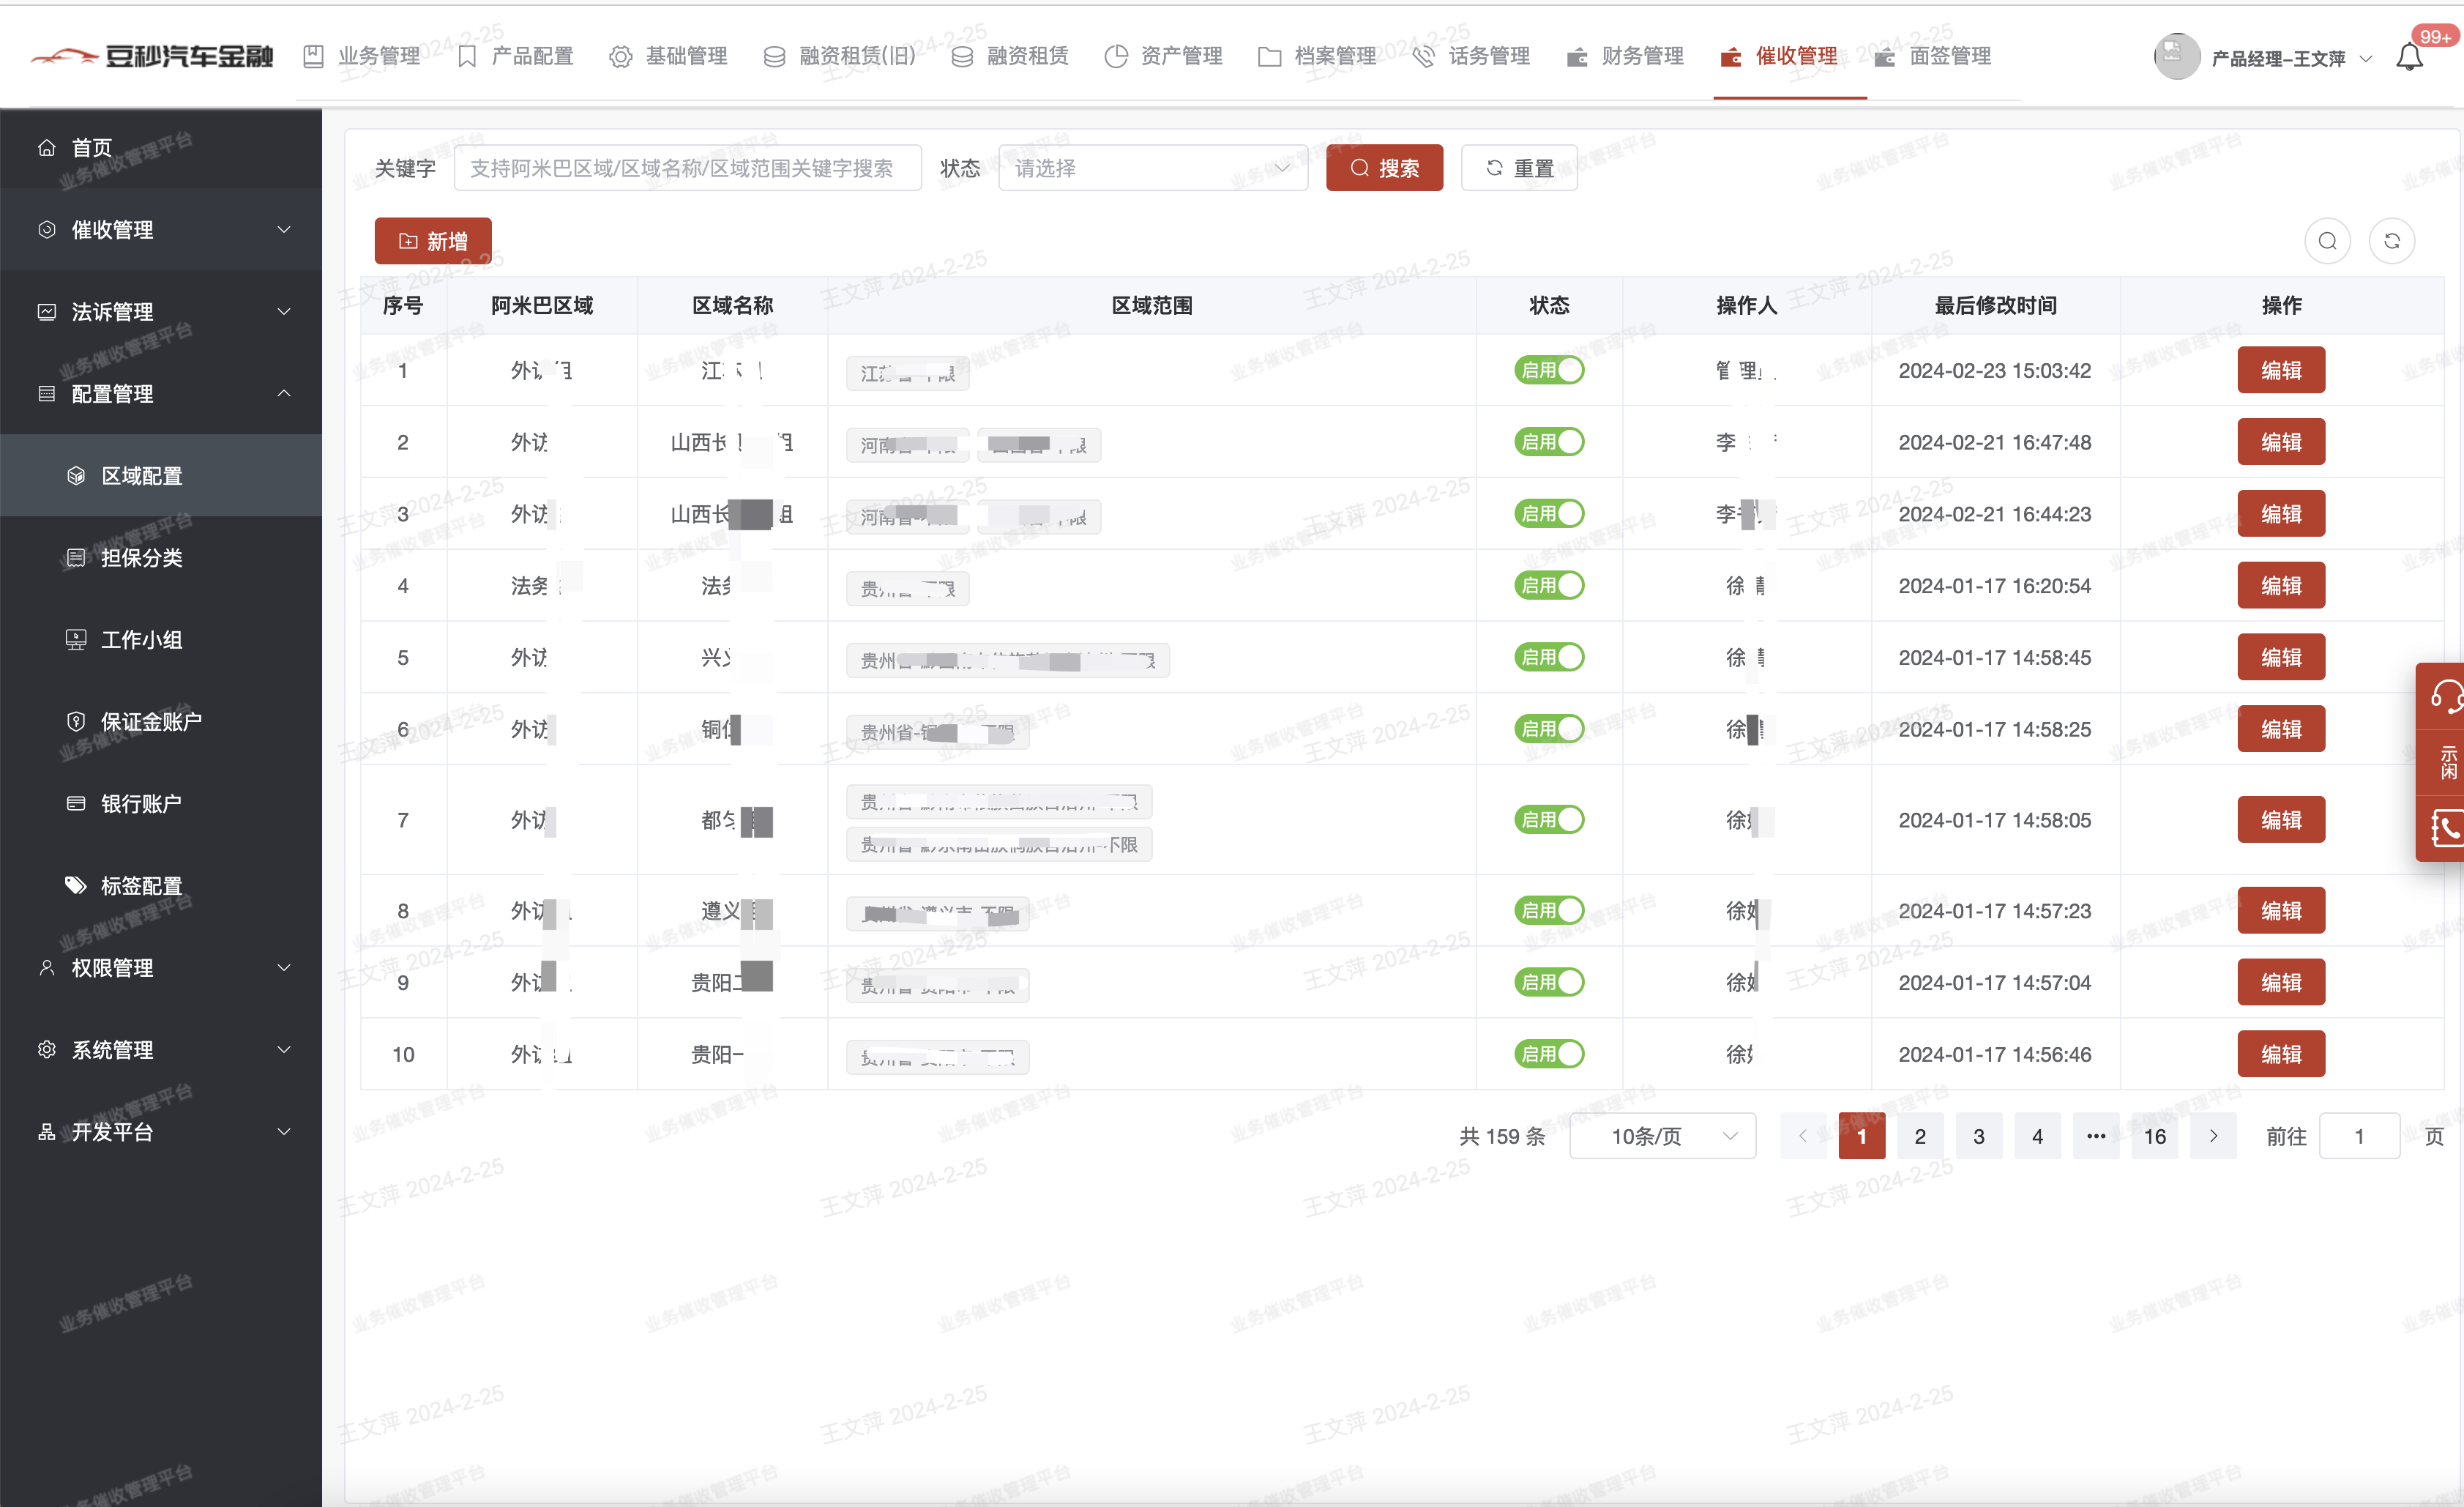Click the round search icon above table

click(2327, 241)
